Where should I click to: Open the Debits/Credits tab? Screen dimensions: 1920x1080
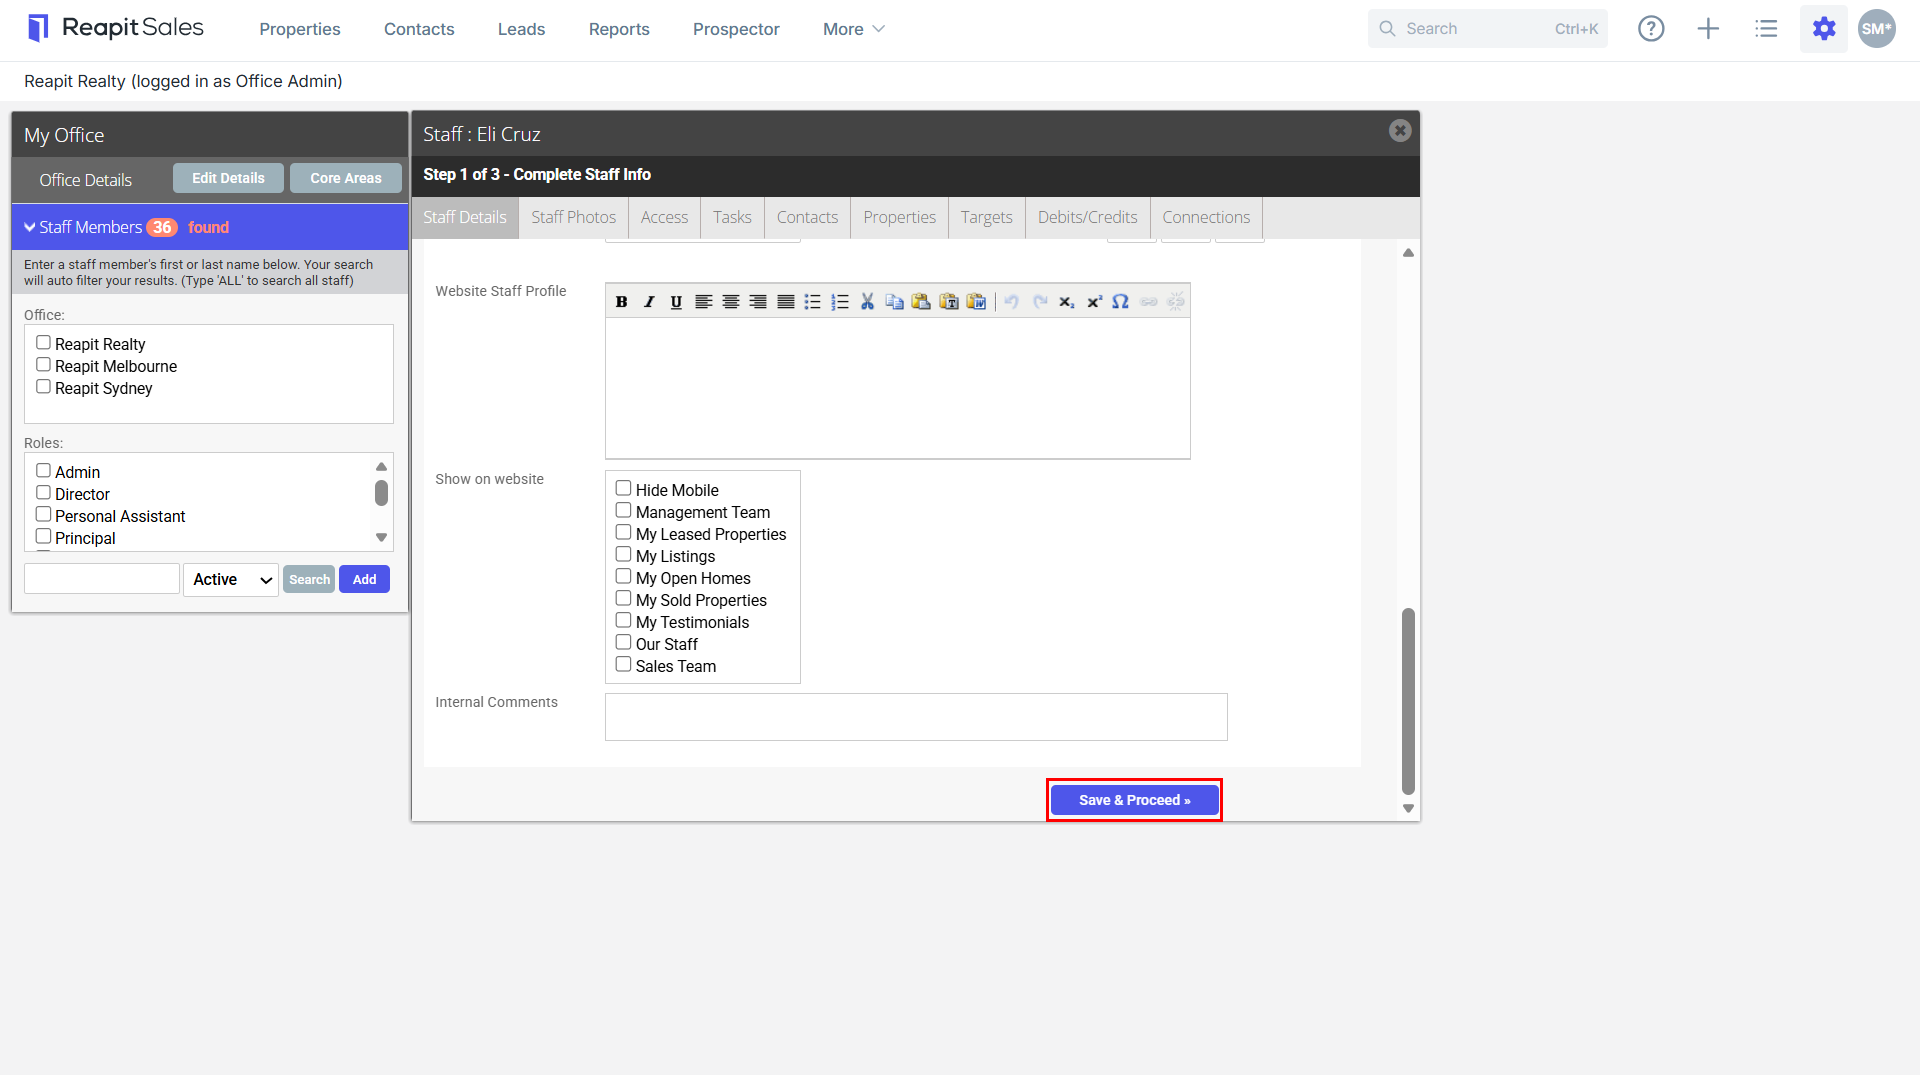pyautogui.click(x=1087, y=218)
